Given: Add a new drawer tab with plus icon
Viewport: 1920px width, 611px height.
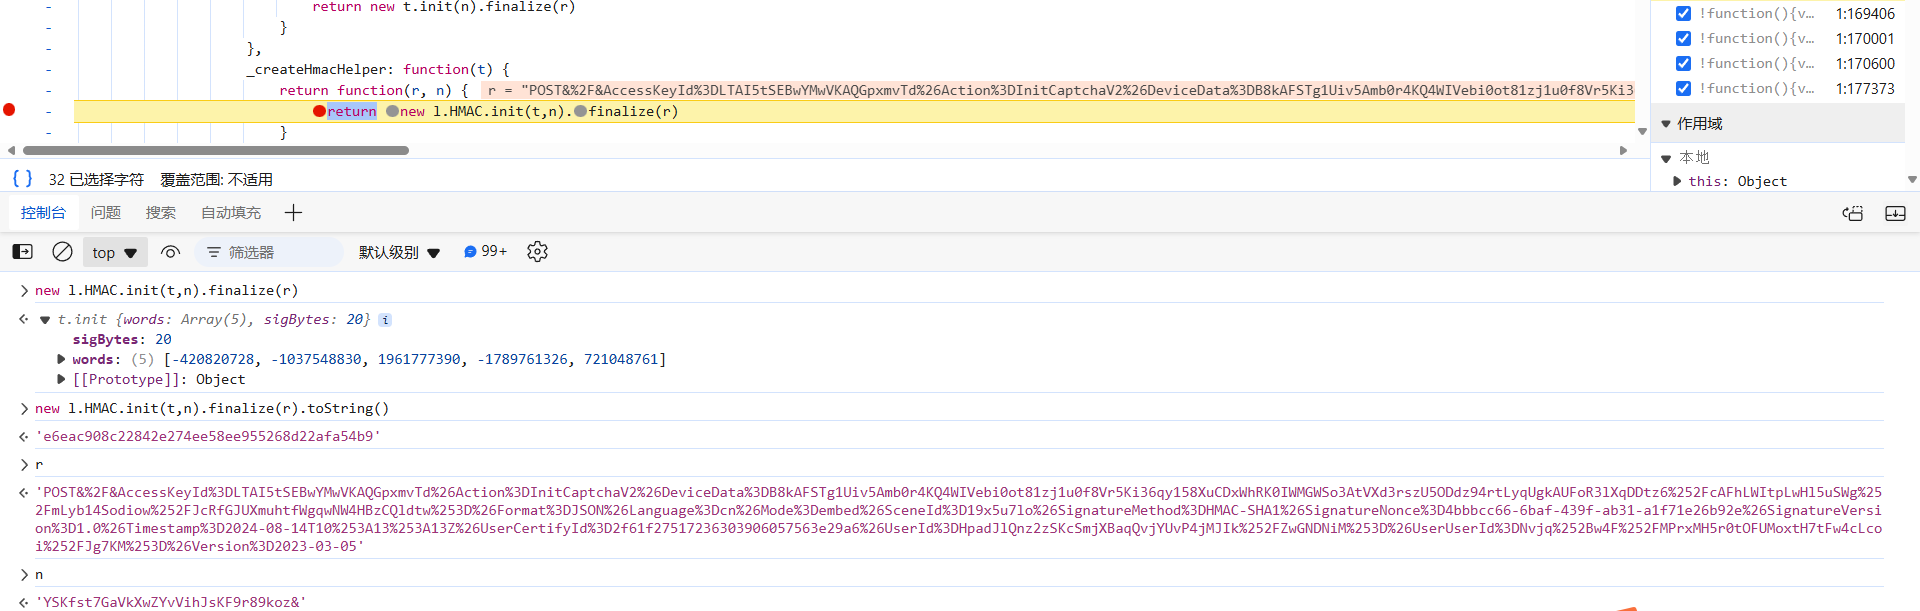Looking at the screenshot, I should 293,213.
